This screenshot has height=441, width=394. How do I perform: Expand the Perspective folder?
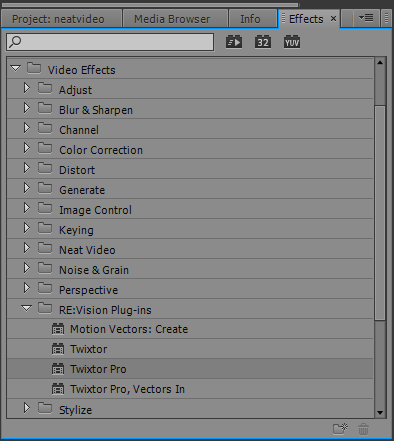click(27, 288)
